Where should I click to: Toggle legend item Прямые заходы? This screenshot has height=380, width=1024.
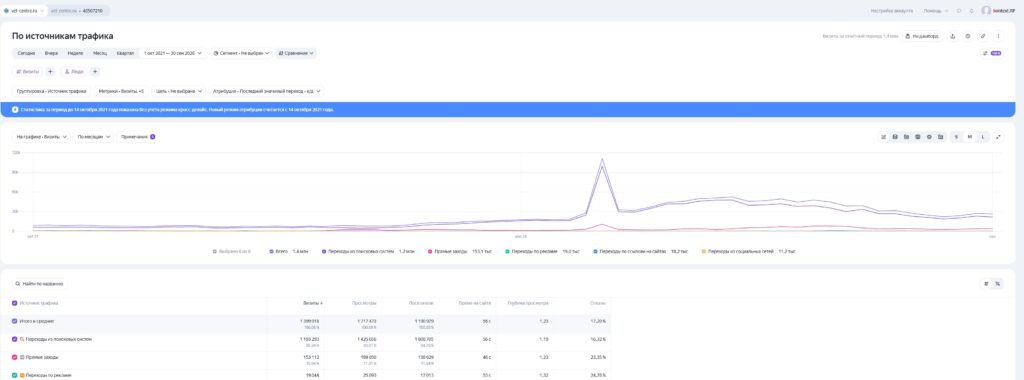pos(460,251)
